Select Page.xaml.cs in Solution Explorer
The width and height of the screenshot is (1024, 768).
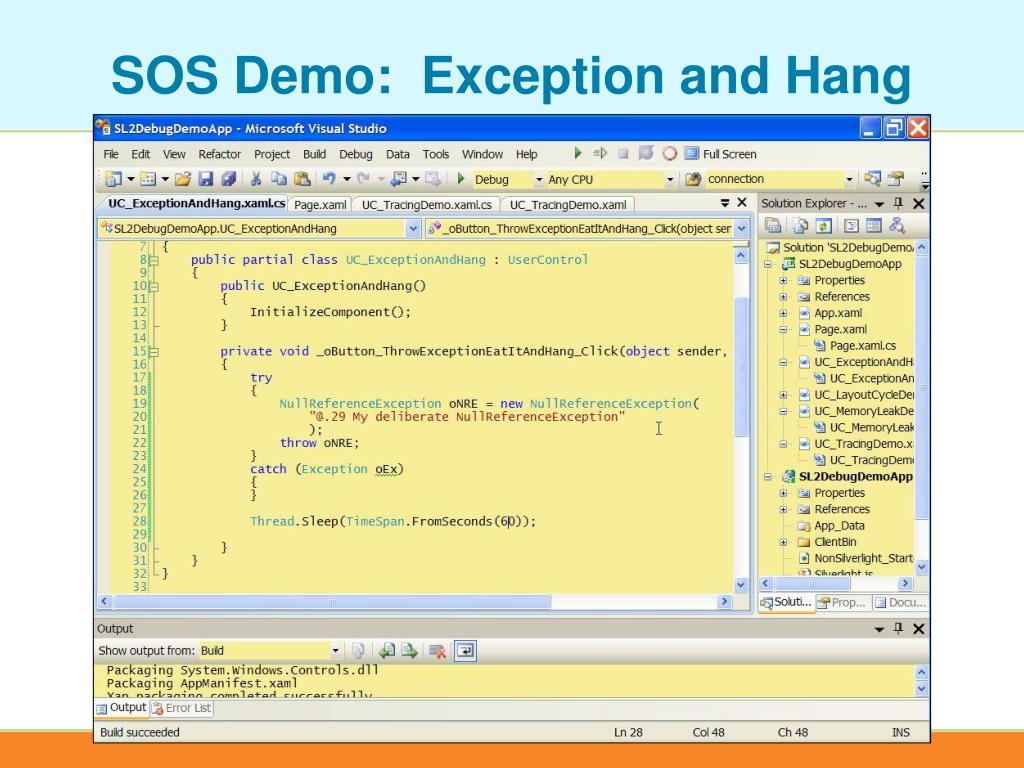863,346
